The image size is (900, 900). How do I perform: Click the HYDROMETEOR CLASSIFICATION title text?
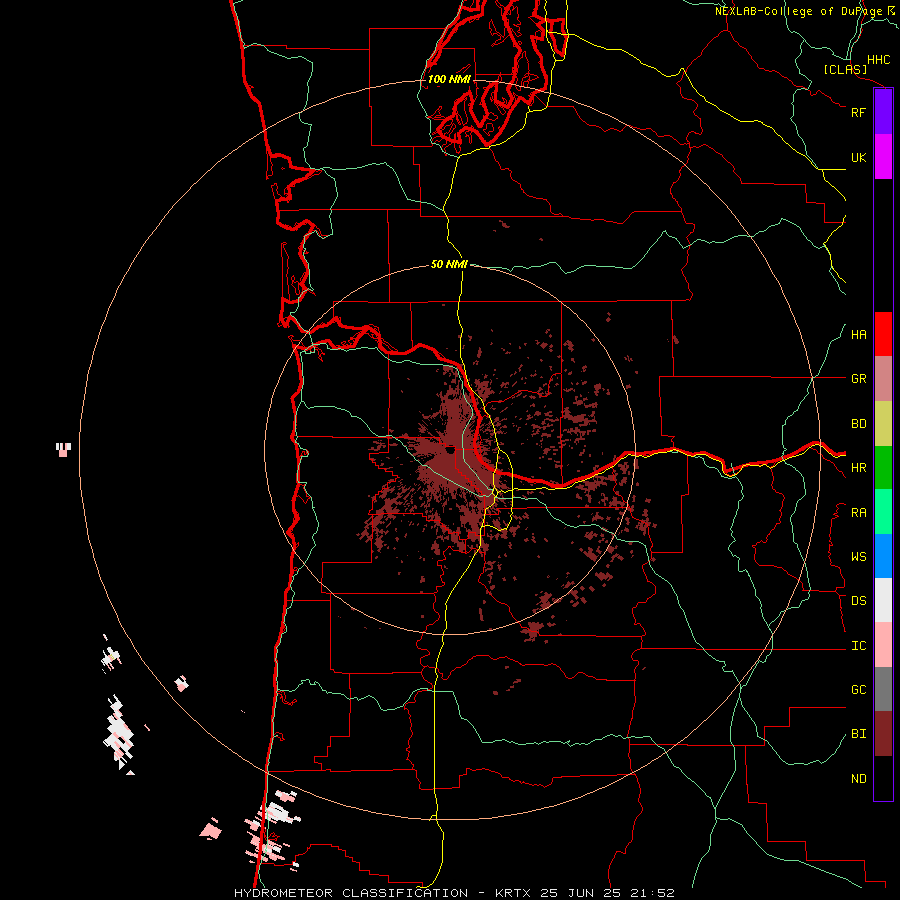click(x=351, y=893)
